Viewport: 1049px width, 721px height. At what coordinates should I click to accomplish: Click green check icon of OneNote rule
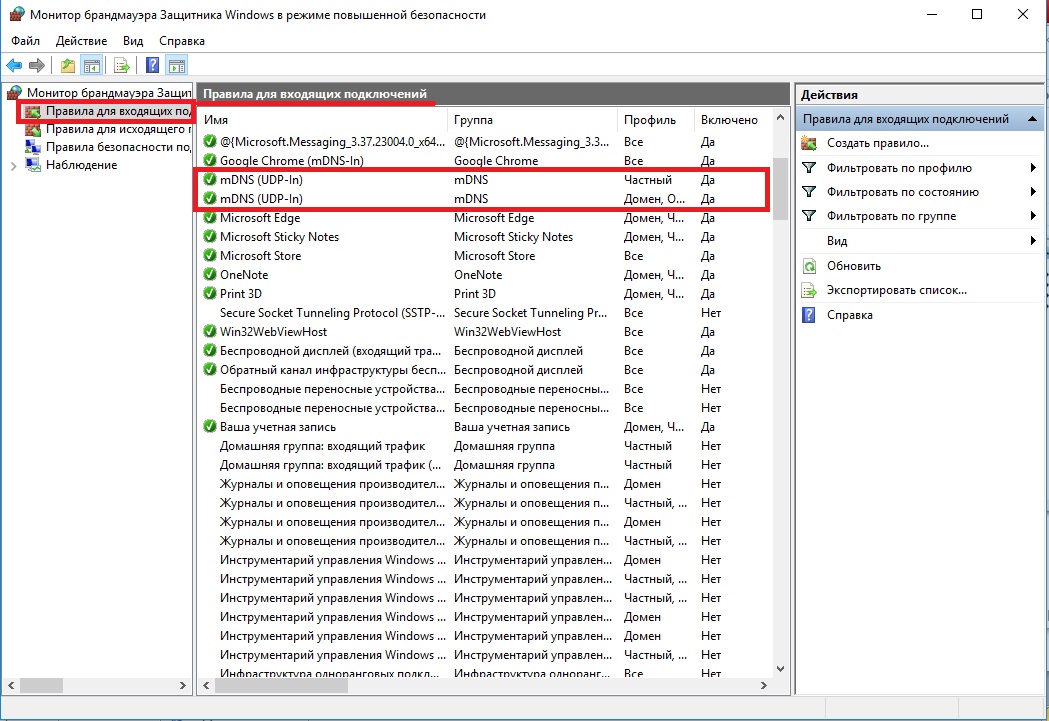[x=210, y=274]
